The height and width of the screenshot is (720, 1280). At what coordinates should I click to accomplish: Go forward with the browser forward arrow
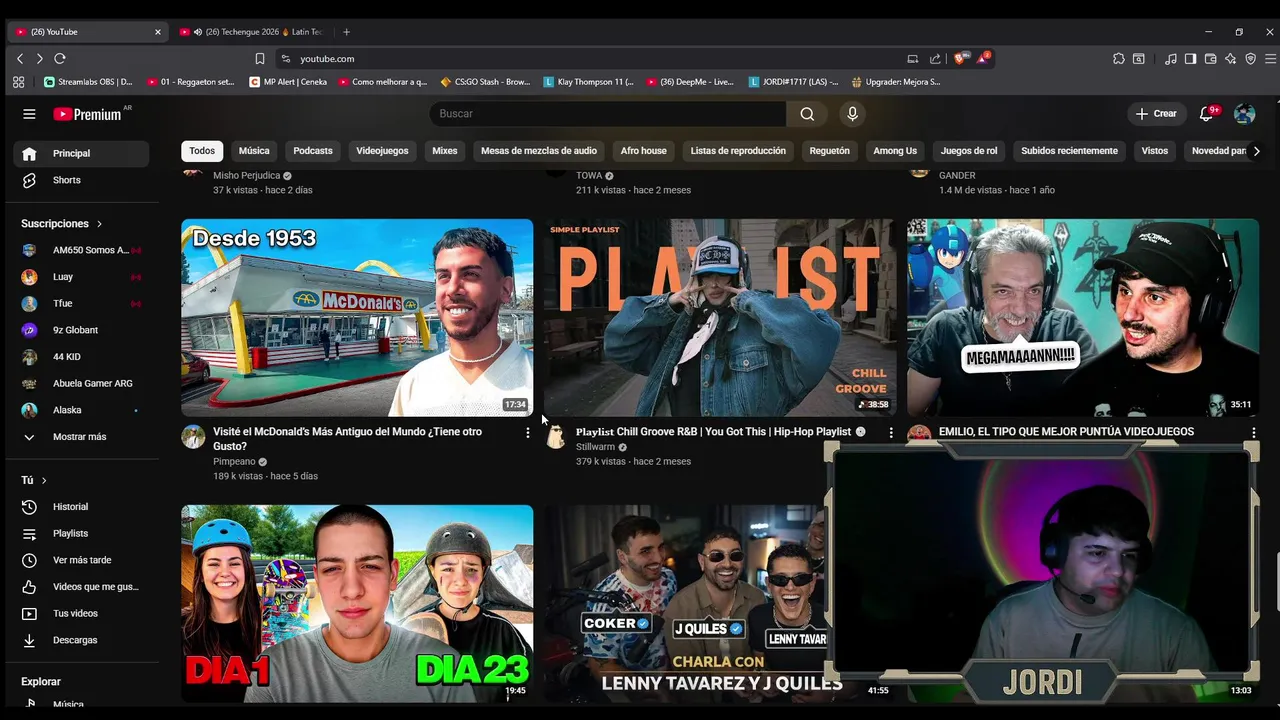(x=39, y=59)
